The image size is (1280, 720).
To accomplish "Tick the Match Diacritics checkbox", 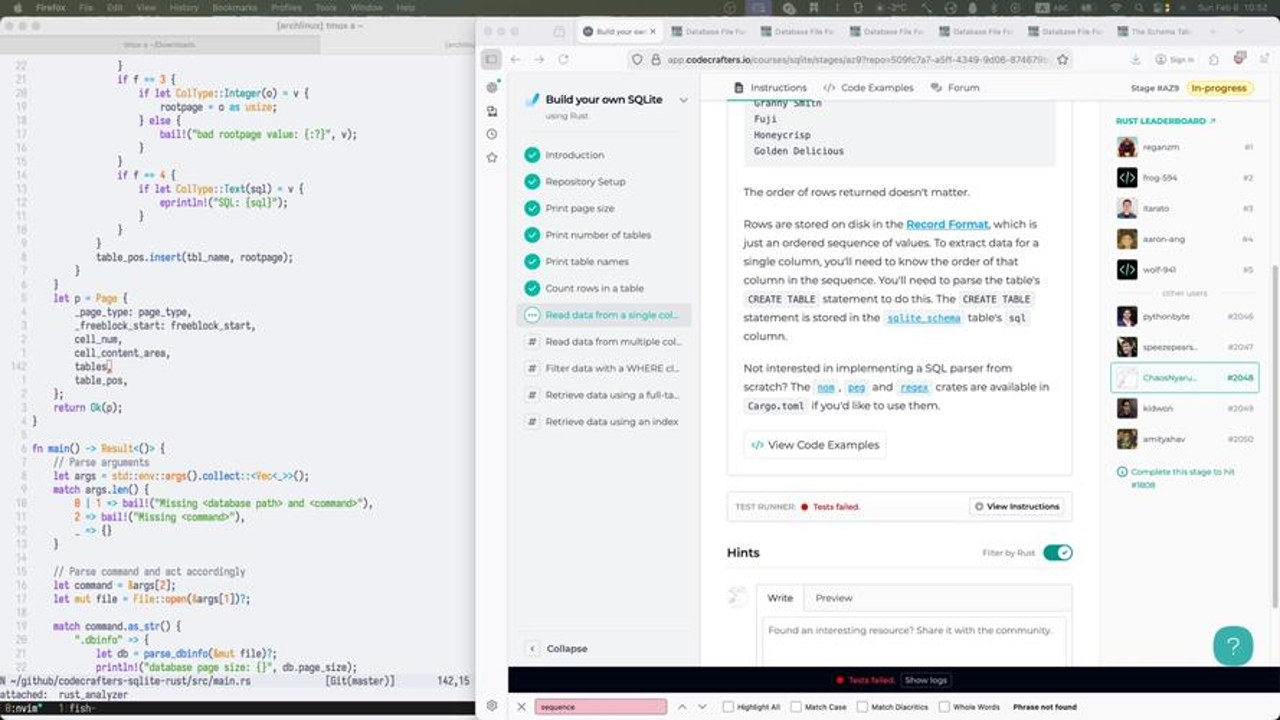I will [862, 707].
